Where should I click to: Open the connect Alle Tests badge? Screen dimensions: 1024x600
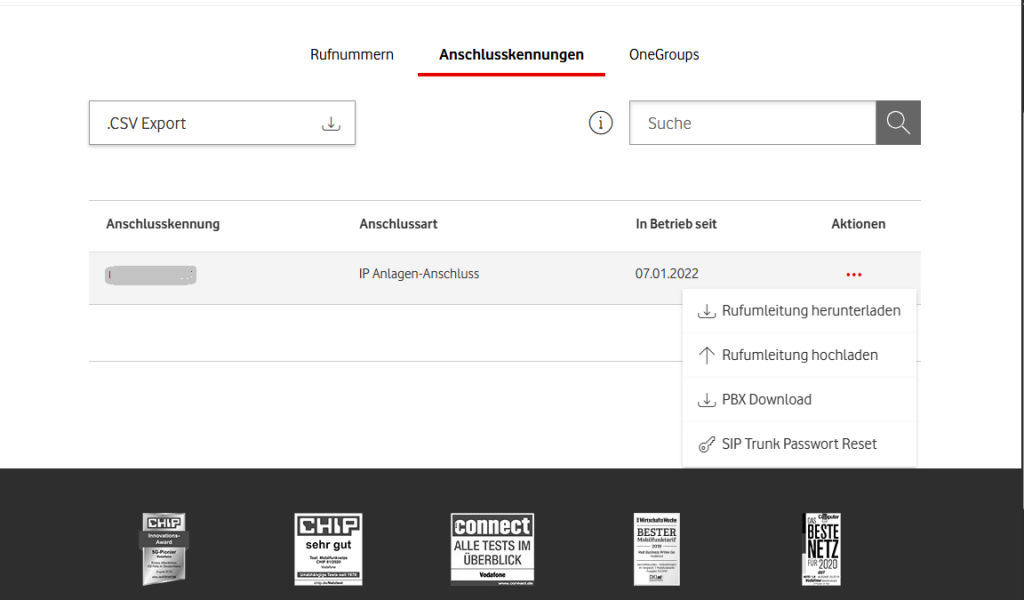492,548
